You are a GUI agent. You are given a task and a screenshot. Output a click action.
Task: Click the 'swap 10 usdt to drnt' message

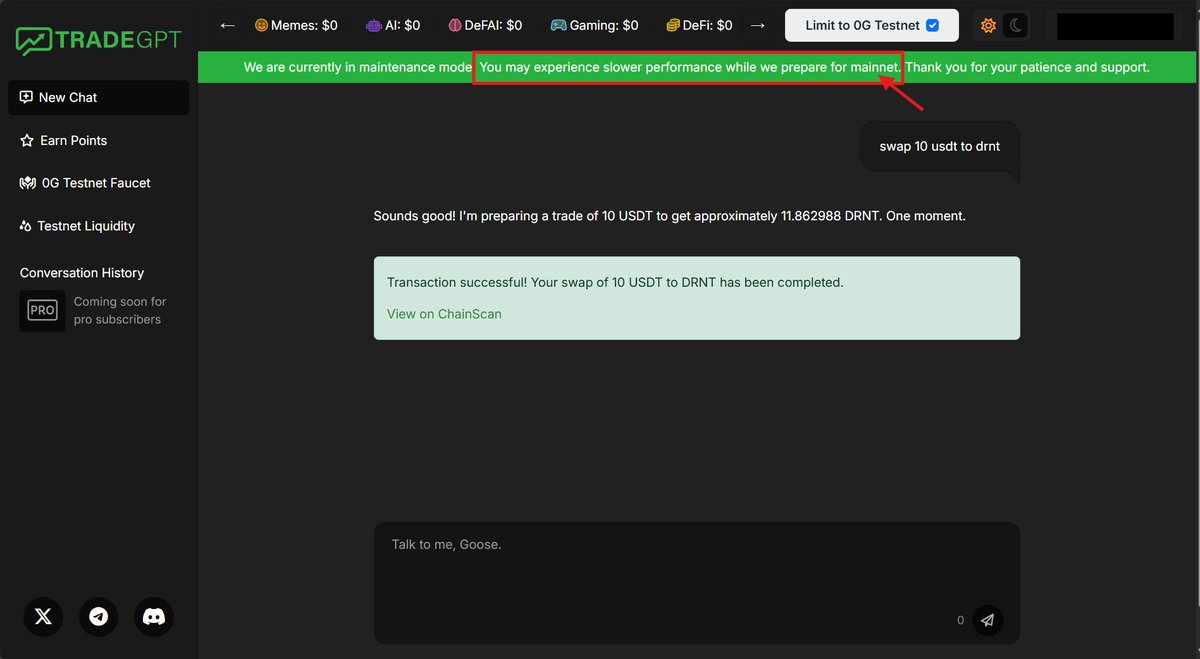940,146
